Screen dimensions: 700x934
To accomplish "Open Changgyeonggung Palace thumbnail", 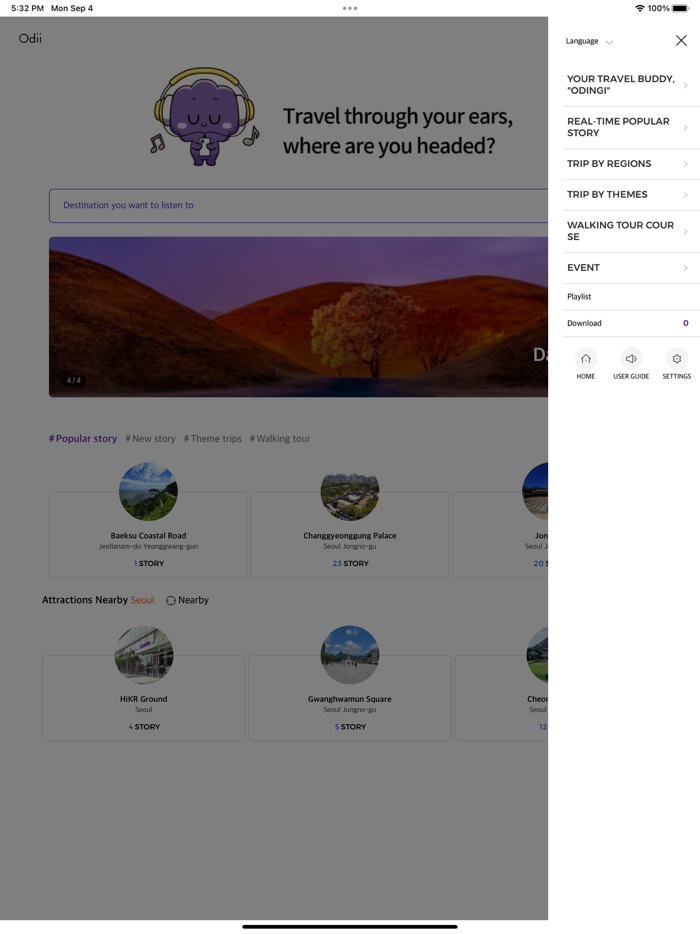I will (350, 492).
